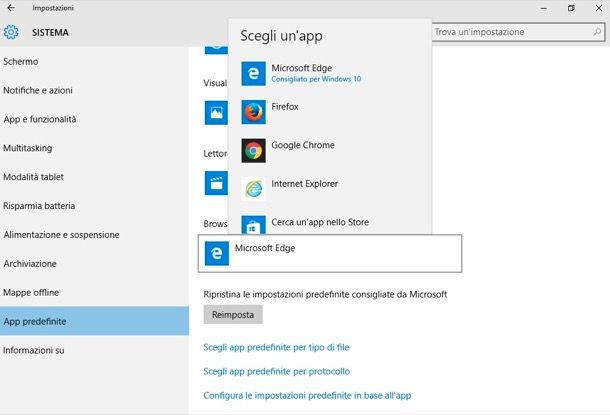Choose Google Chrome as default browser
Image resolution: width=610 pixels, height=415 pixels.
(330, 151)
